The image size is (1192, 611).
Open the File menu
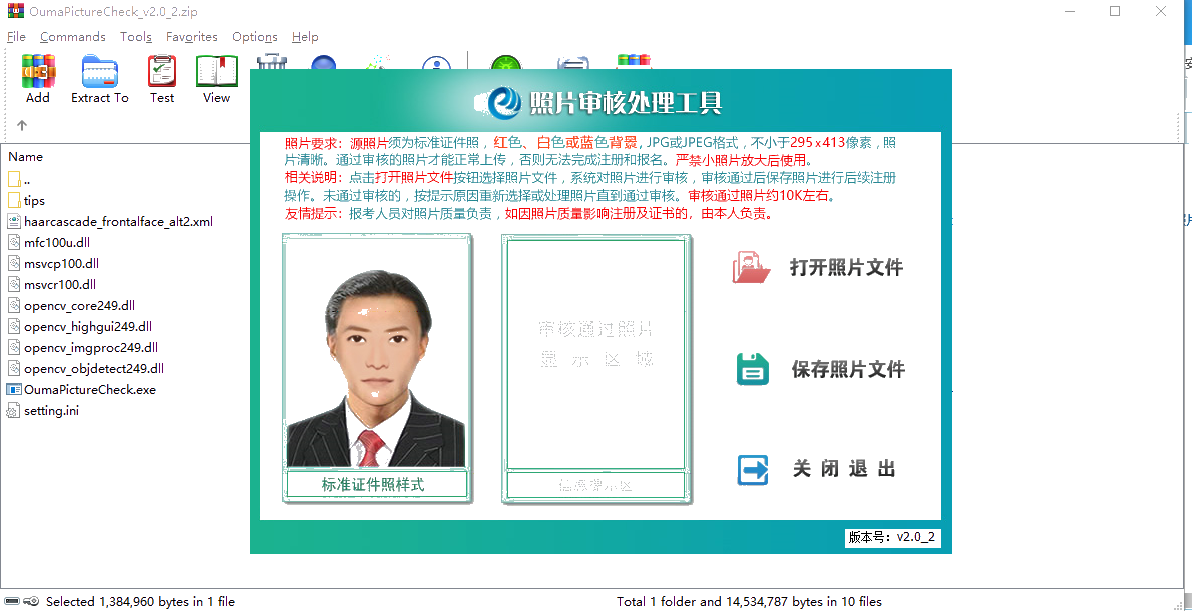tap(16, 36)
